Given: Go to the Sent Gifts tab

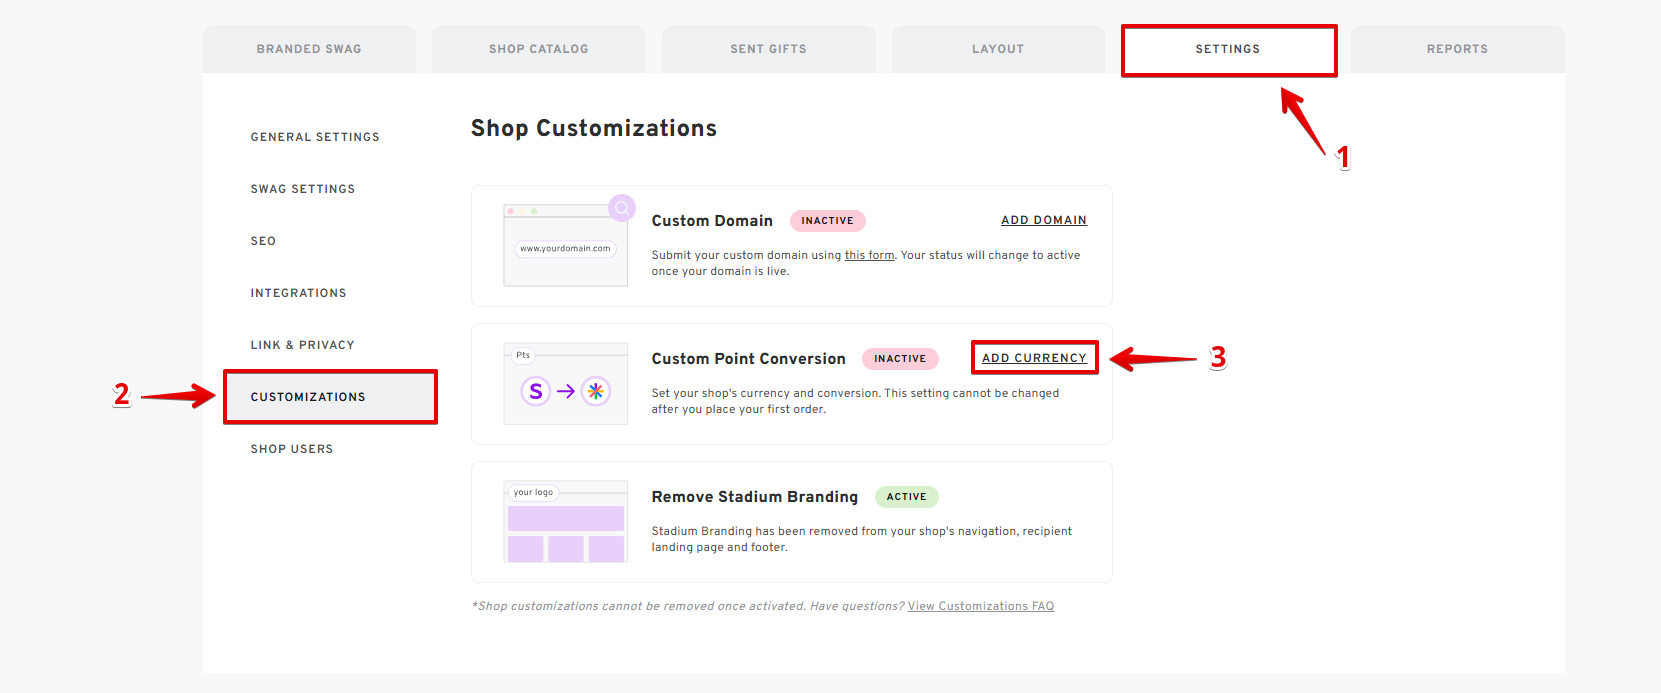Looking at the screenshot, I should (768, 49).
